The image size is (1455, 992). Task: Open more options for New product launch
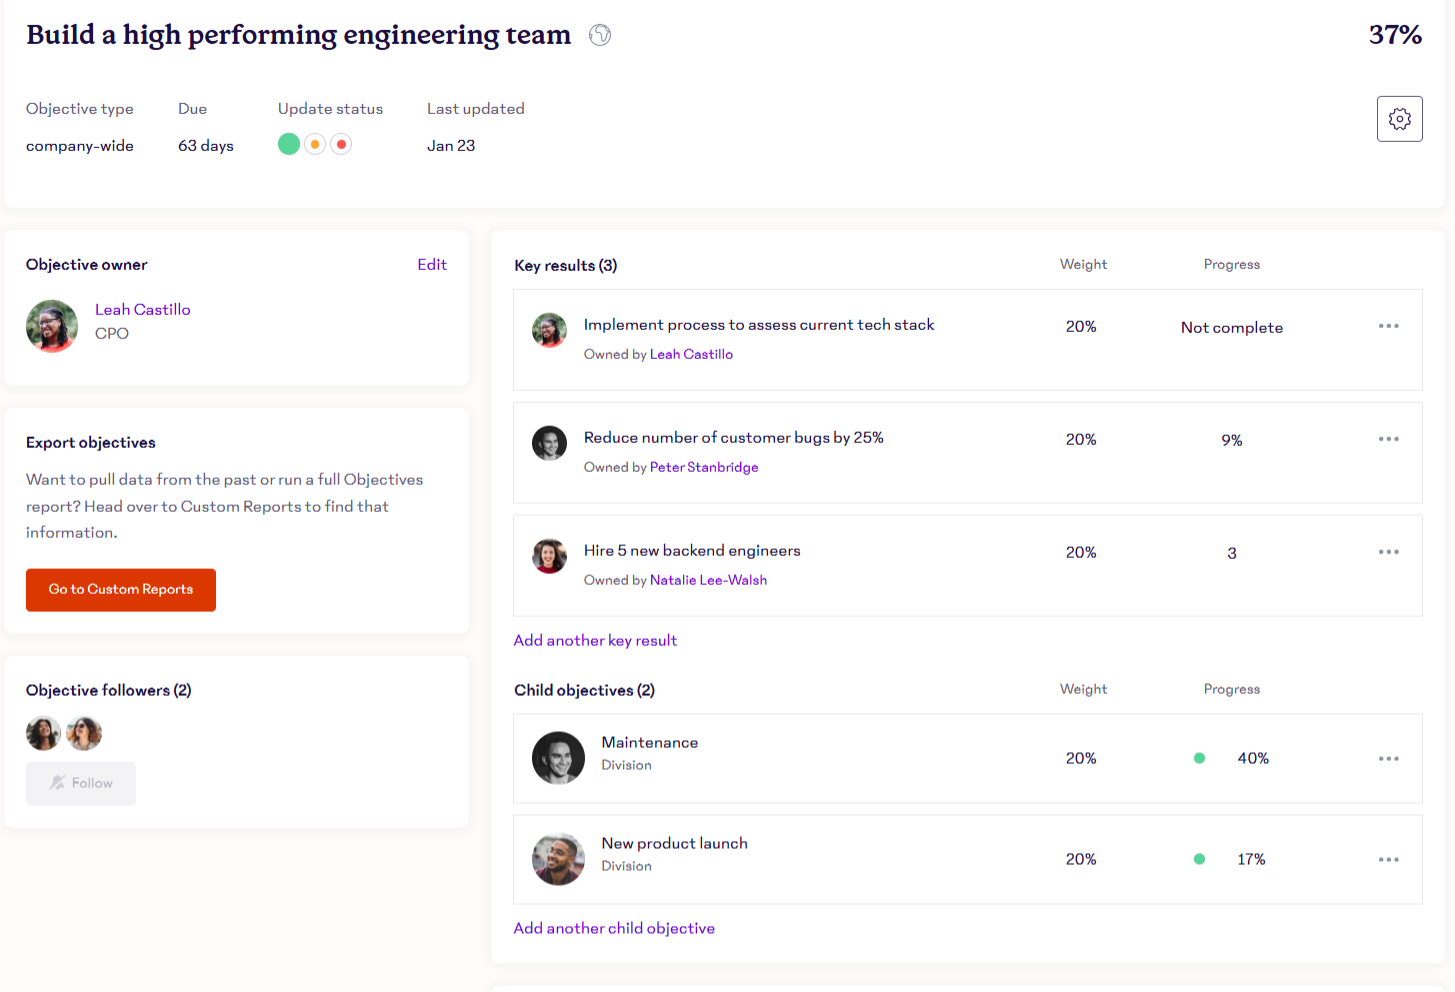(x=1388, y=860)
